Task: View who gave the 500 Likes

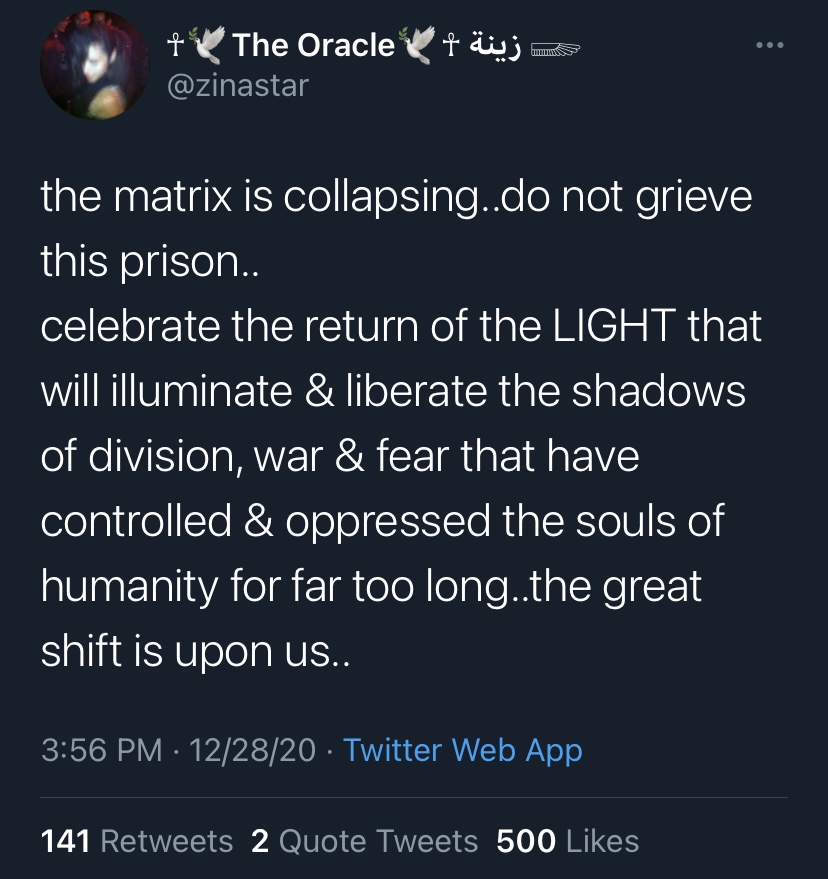Action: click(567, 841)
